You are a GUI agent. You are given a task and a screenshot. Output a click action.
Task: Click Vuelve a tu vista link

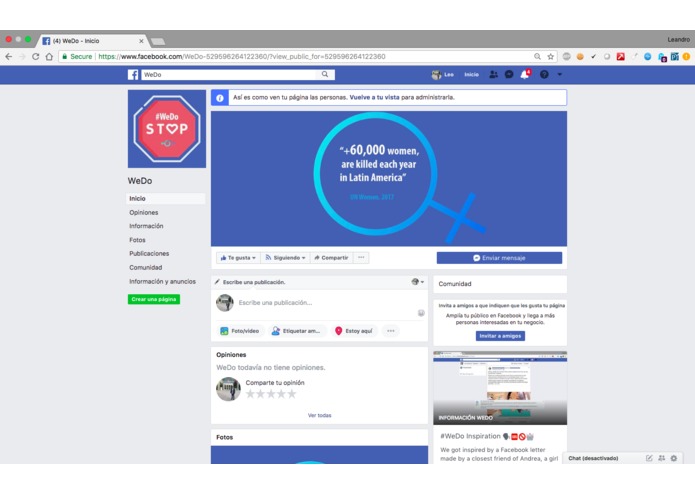point(374,97)
